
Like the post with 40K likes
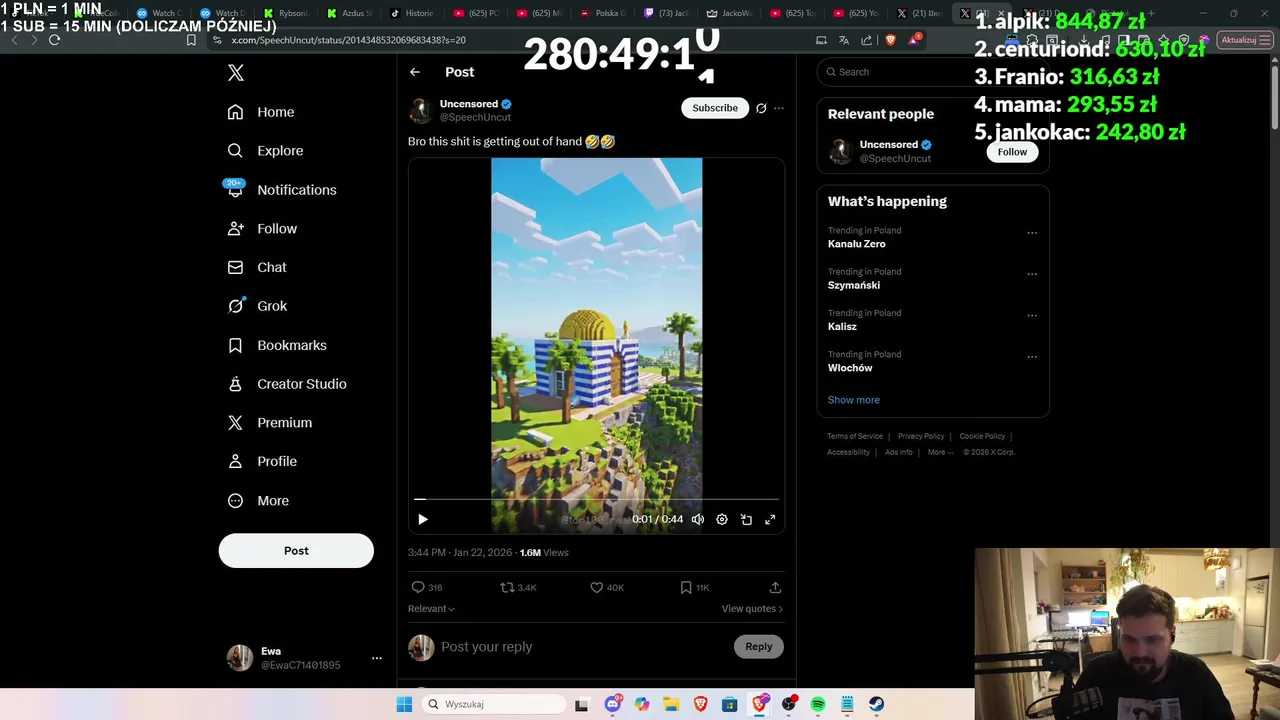point(607,587)
